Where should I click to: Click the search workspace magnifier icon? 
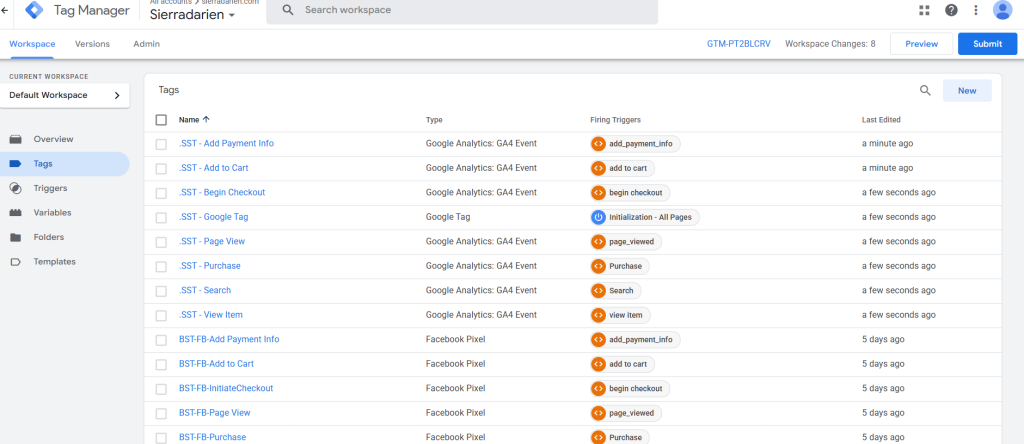tap(288, 10)
